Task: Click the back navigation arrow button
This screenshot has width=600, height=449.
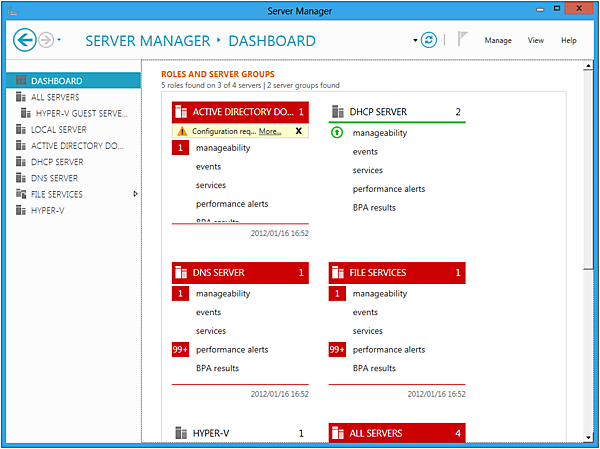Action: (x=26, y=40)
